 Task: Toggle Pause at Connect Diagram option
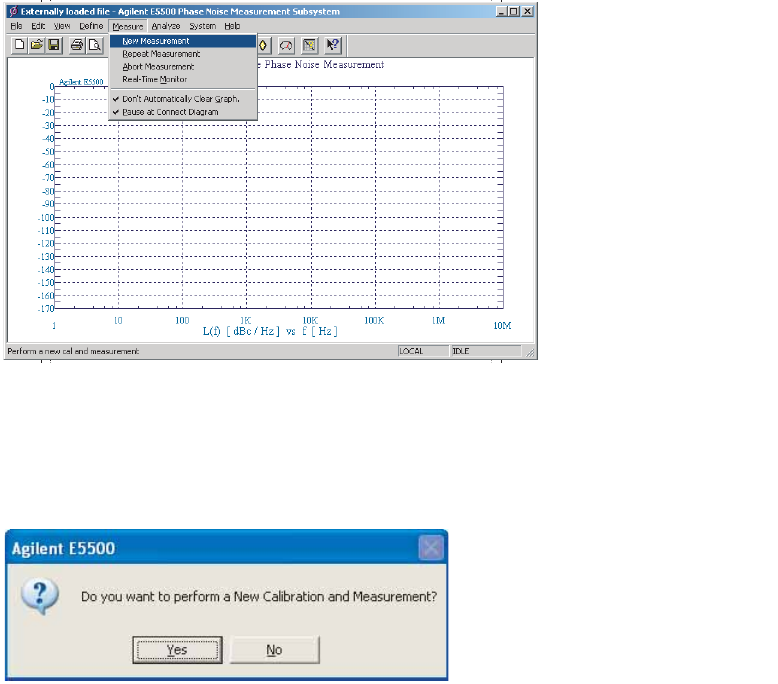(x=183, y=112)
